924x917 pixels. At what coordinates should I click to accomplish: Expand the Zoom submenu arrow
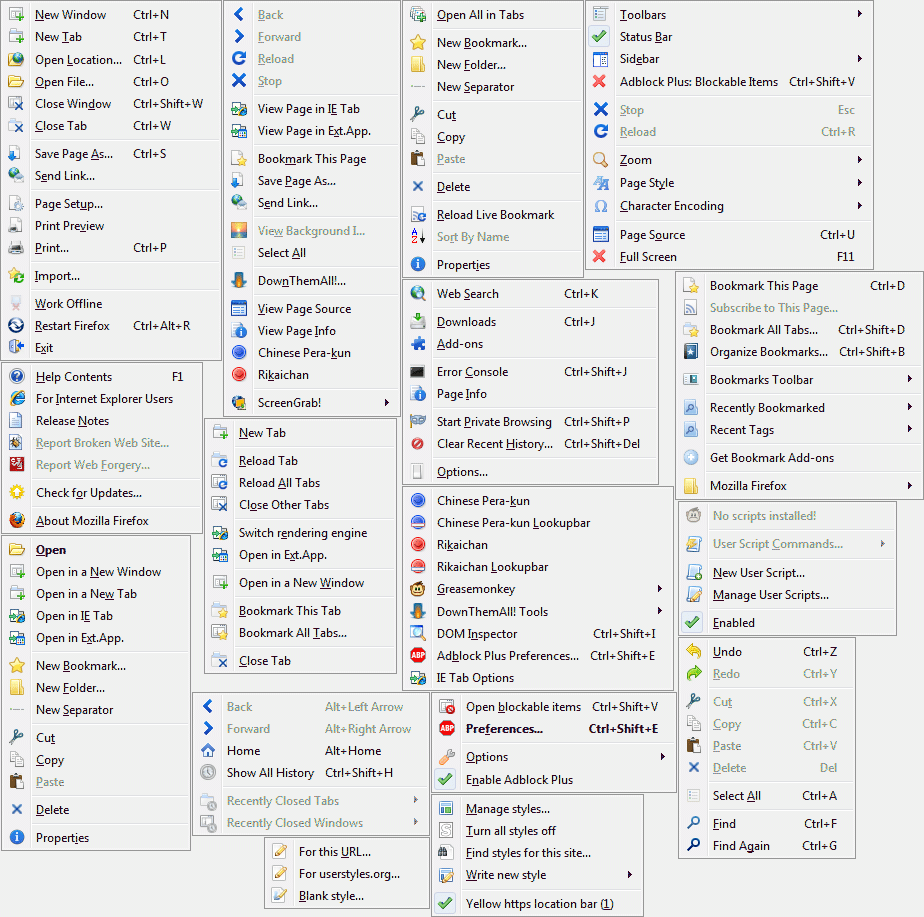pyautogui.click(x=860, y=160)
